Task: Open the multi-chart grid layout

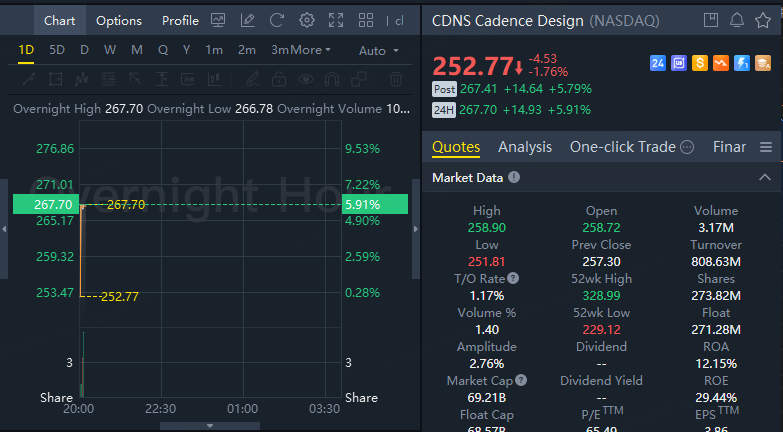Action: click(x=367, y=20)
